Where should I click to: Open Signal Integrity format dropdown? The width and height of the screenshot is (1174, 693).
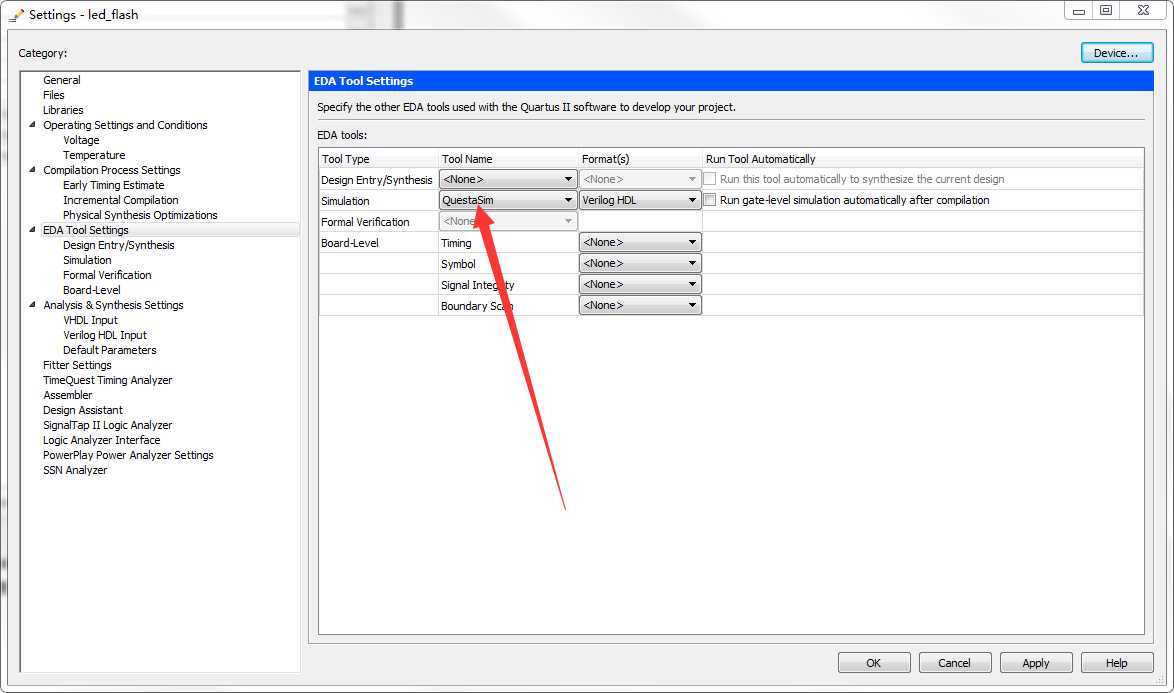pos(639,284)
